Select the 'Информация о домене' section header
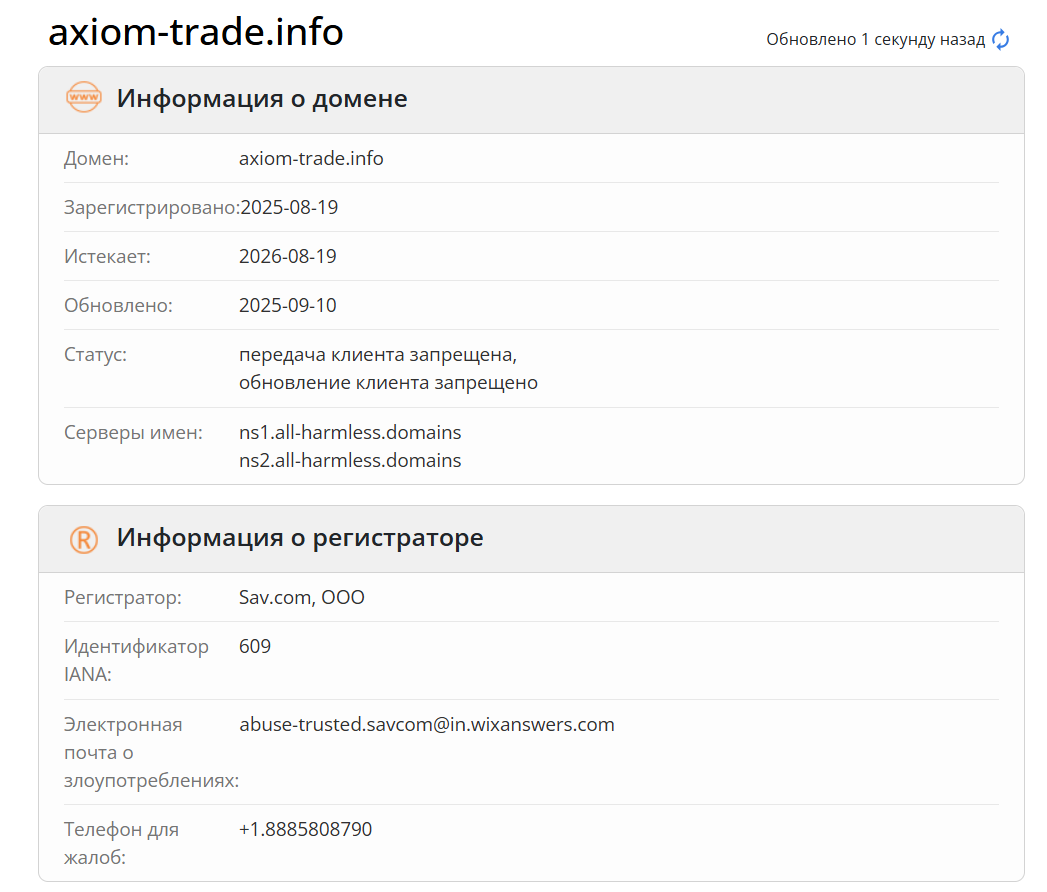 (262, 99)
